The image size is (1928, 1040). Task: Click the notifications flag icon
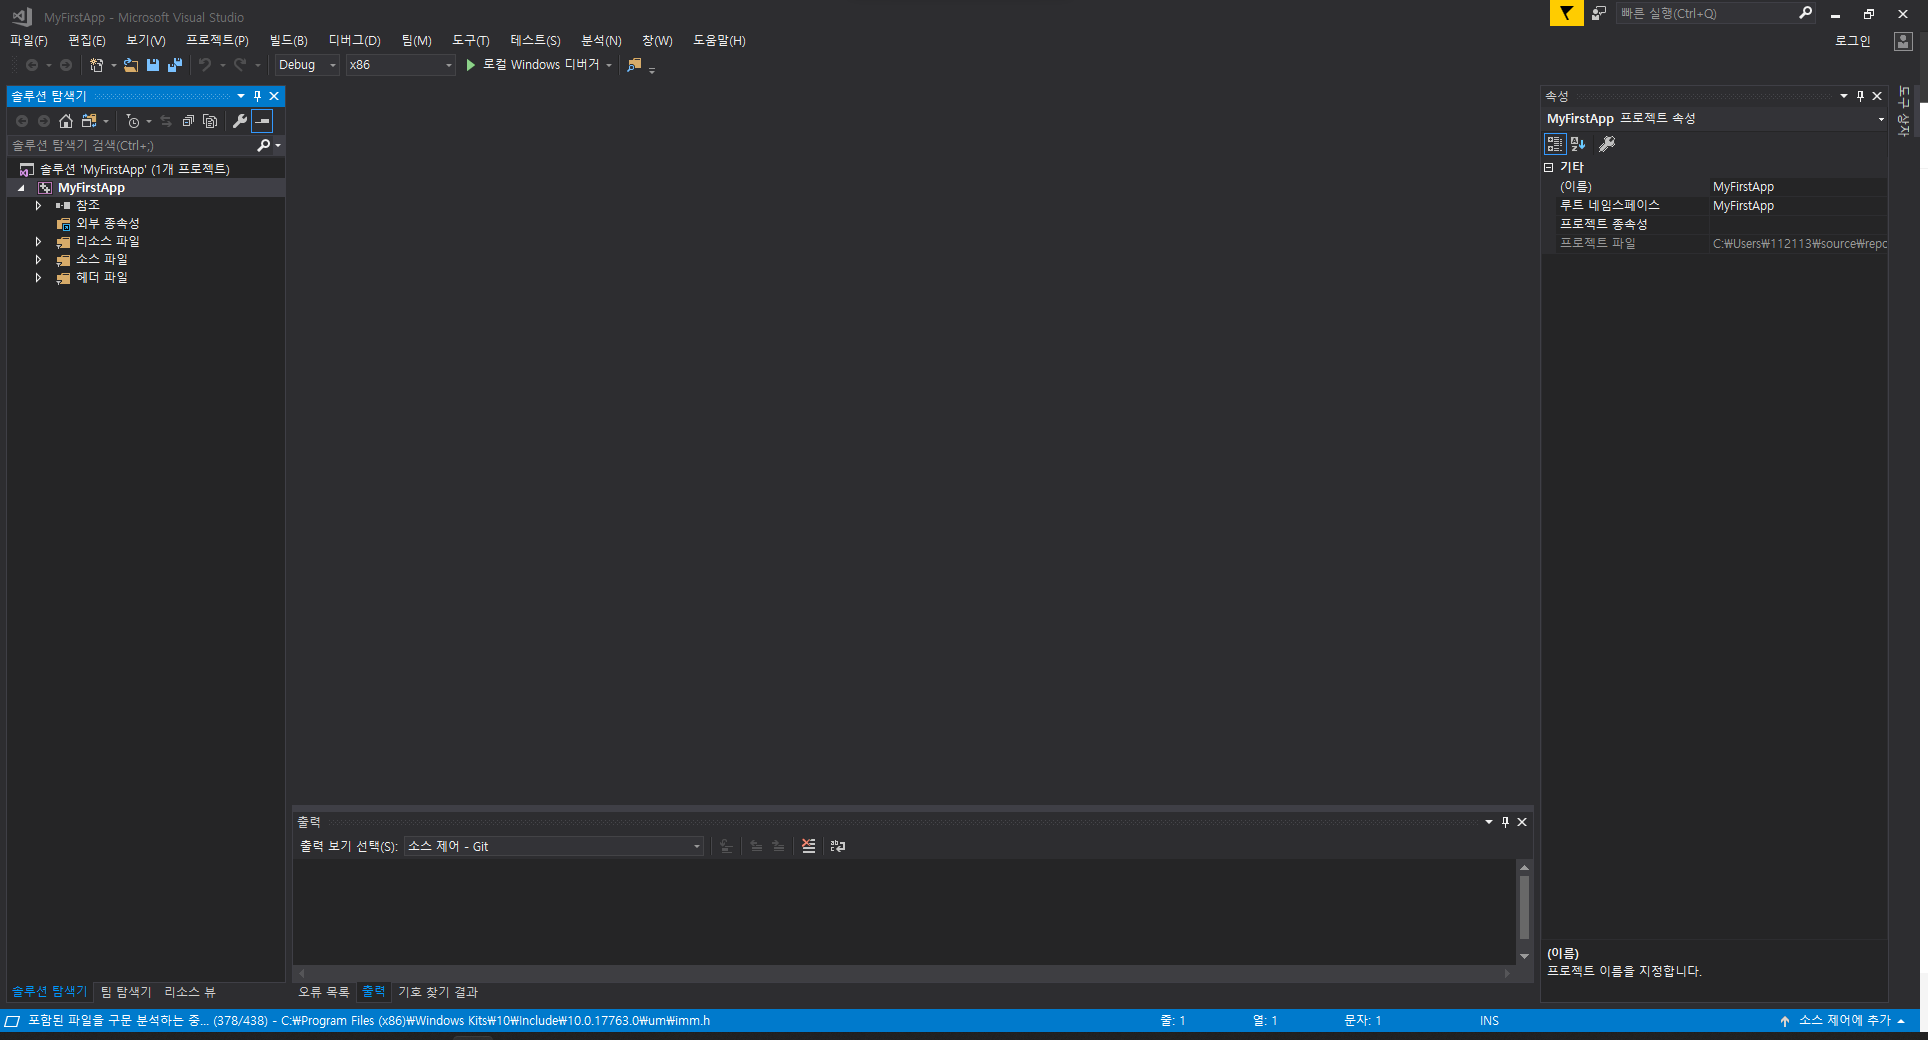tap(1566, 13)
